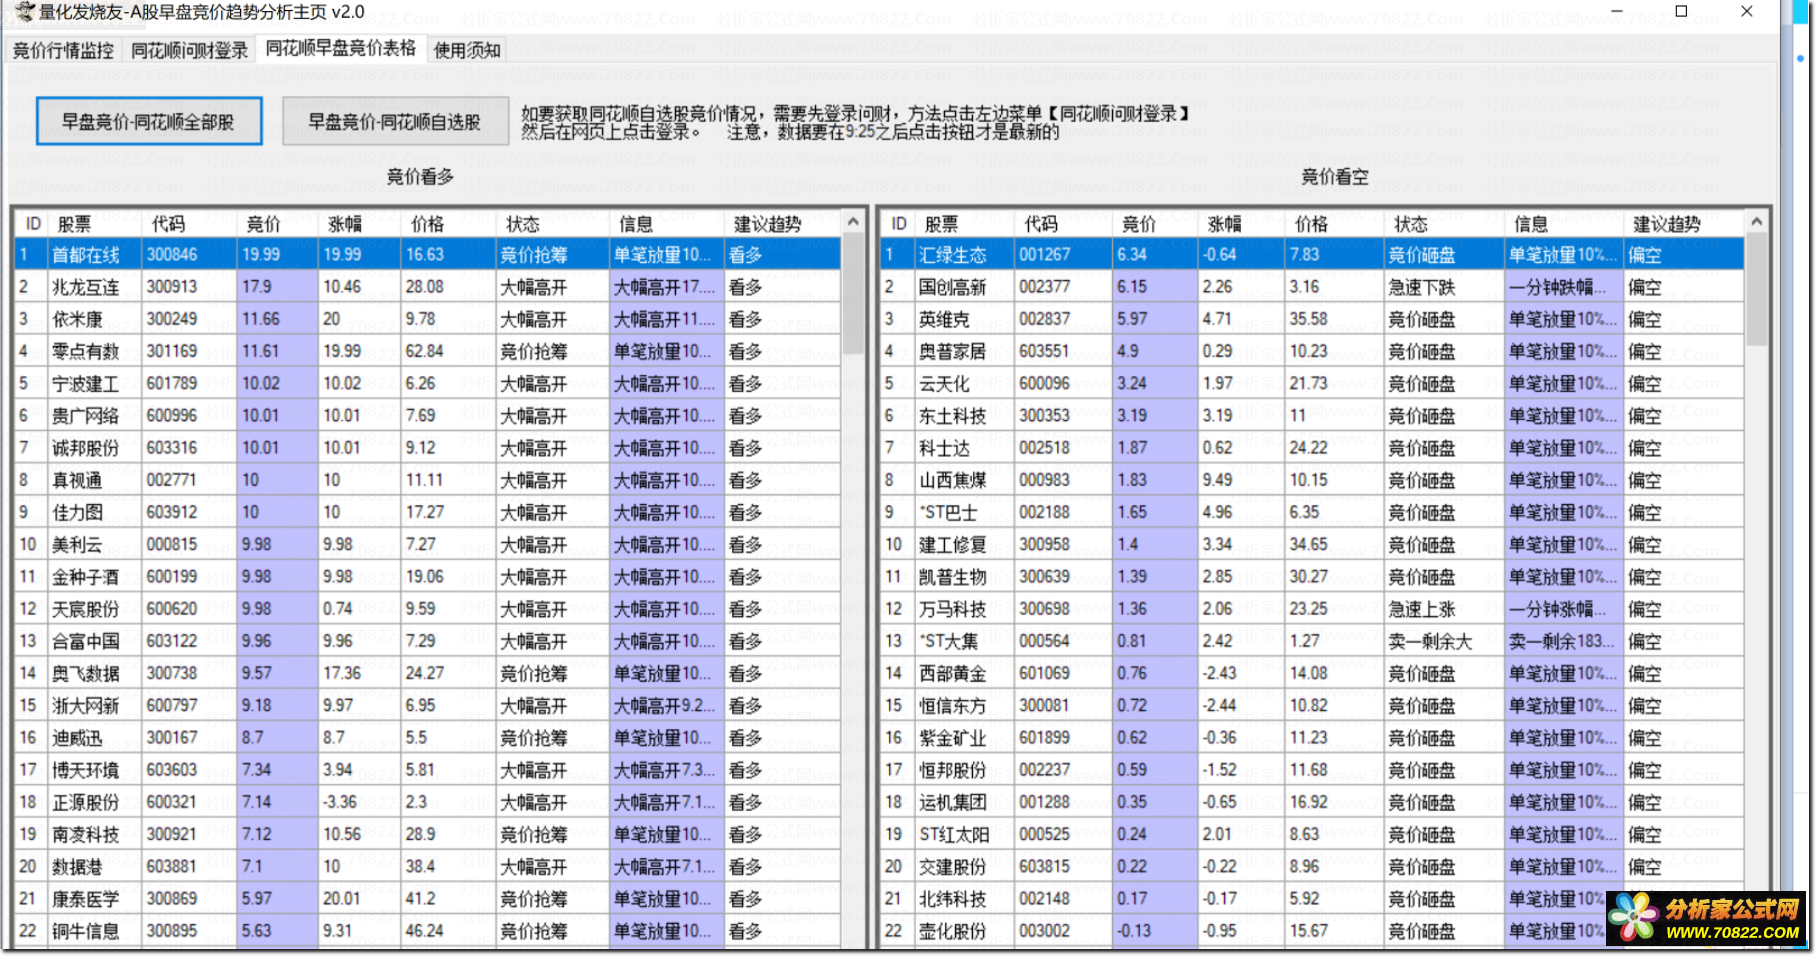Sort left table by 竞价 column header
Viewport: 1818px width, 957px height.
point(277,224)
